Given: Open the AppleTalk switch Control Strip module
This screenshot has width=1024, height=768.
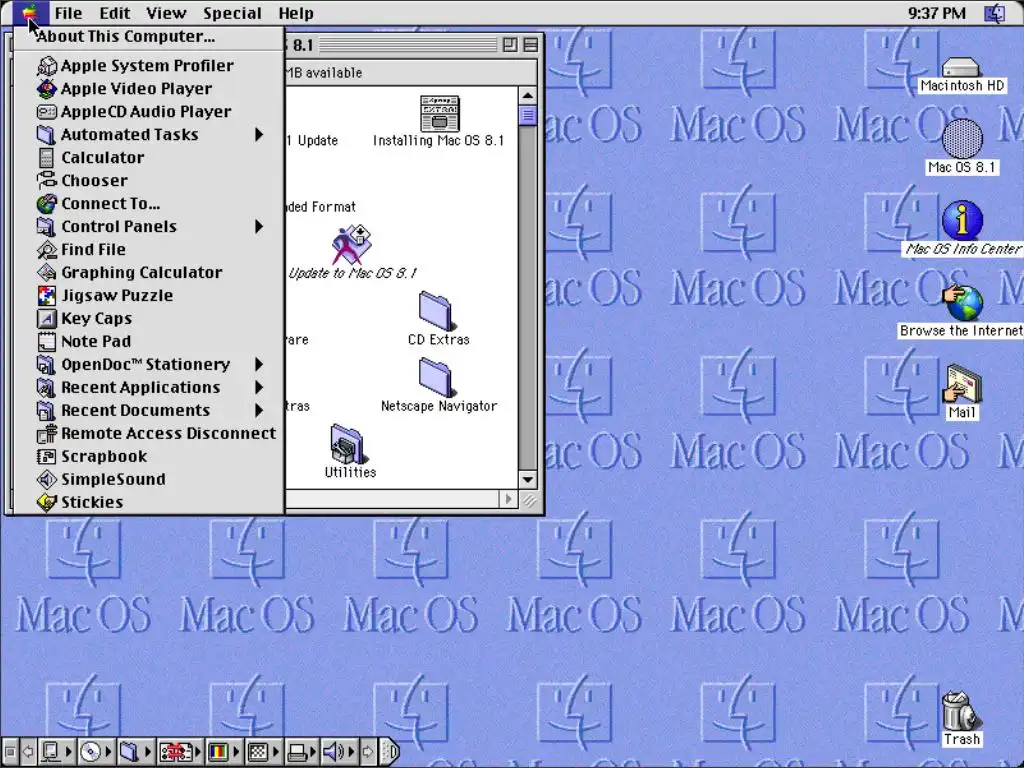Looking at the screenshot, I should (x=55, y=752).
